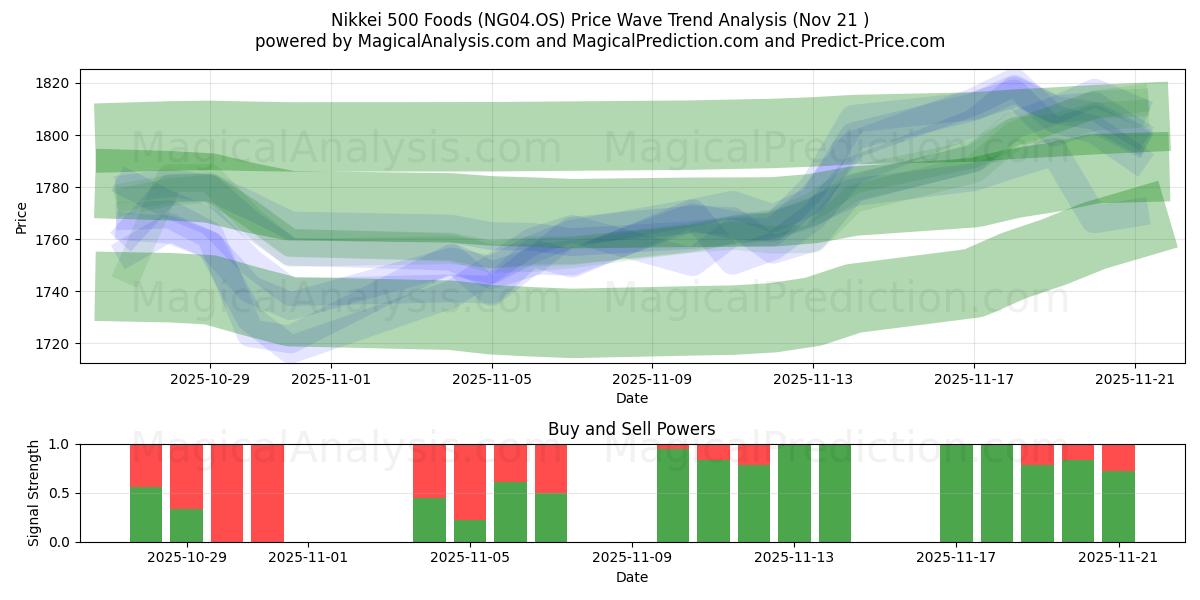This screenshot has width=1200, height=600.
Task: Click the fully red bar for 2025-10-31
Action: [x=267, y=493]
